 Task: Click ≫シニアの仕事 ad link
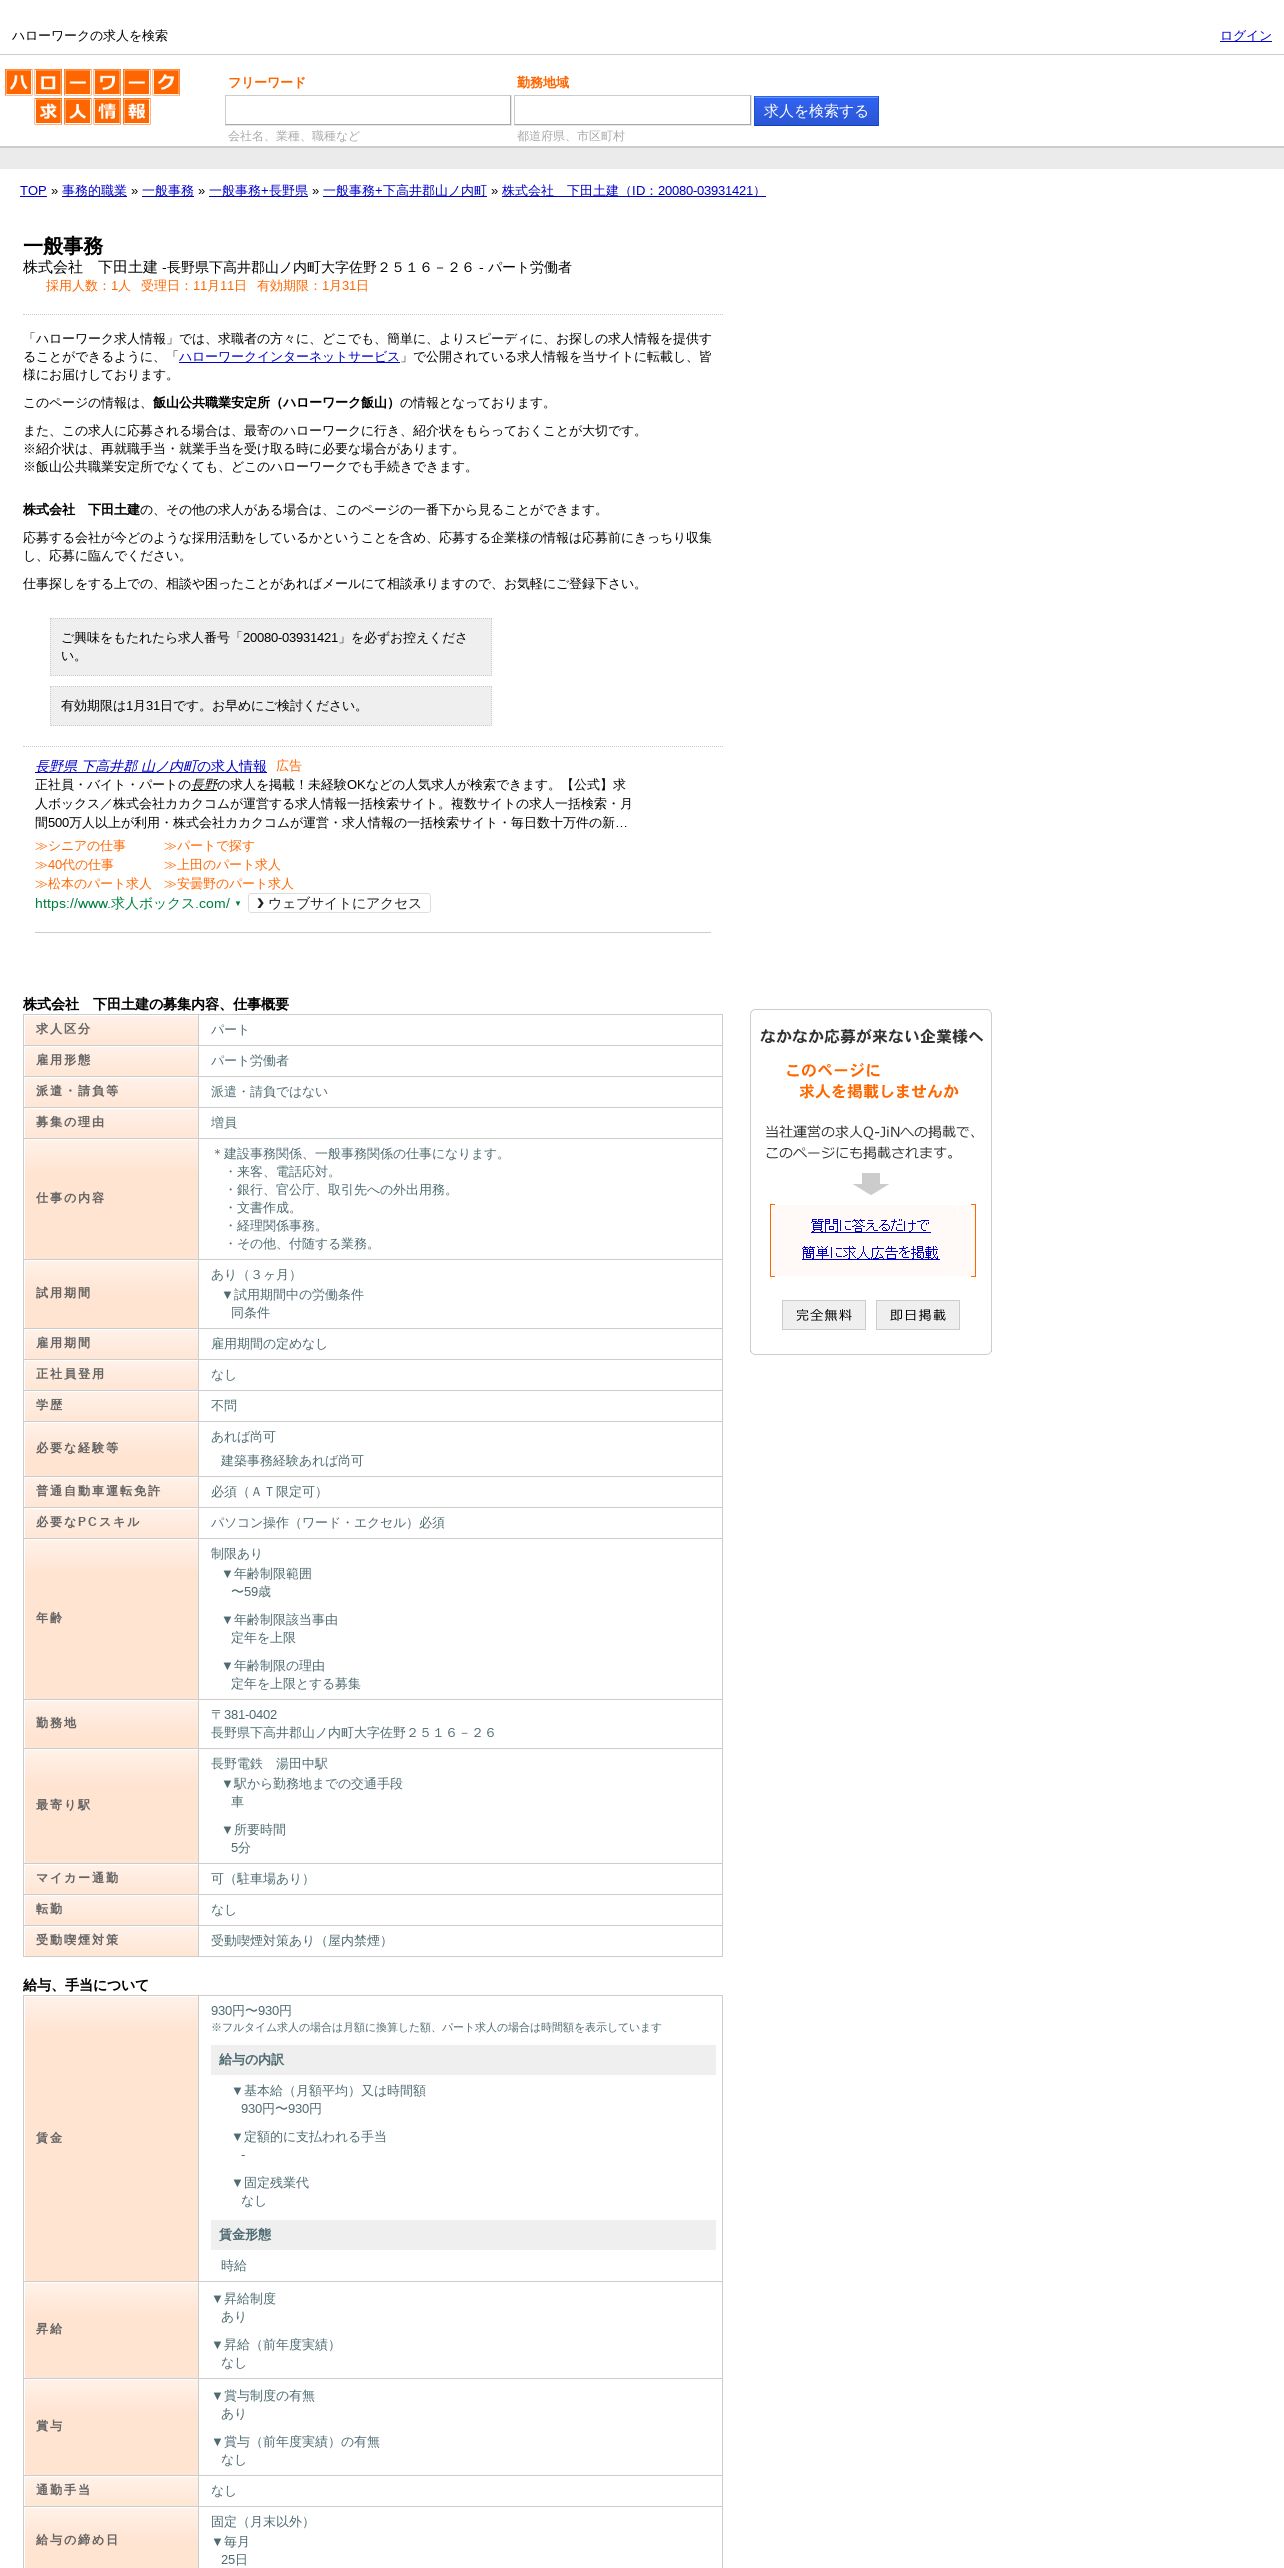(81, 846)
